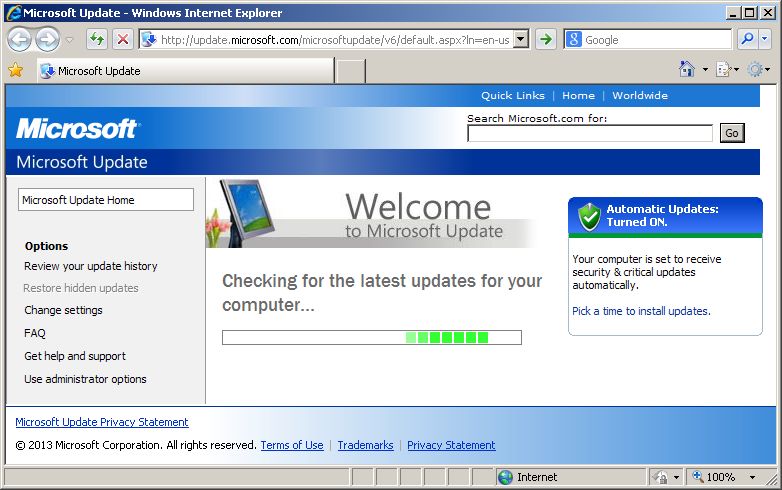Open the footer Privacy Statement link

(x=451, y=445)
